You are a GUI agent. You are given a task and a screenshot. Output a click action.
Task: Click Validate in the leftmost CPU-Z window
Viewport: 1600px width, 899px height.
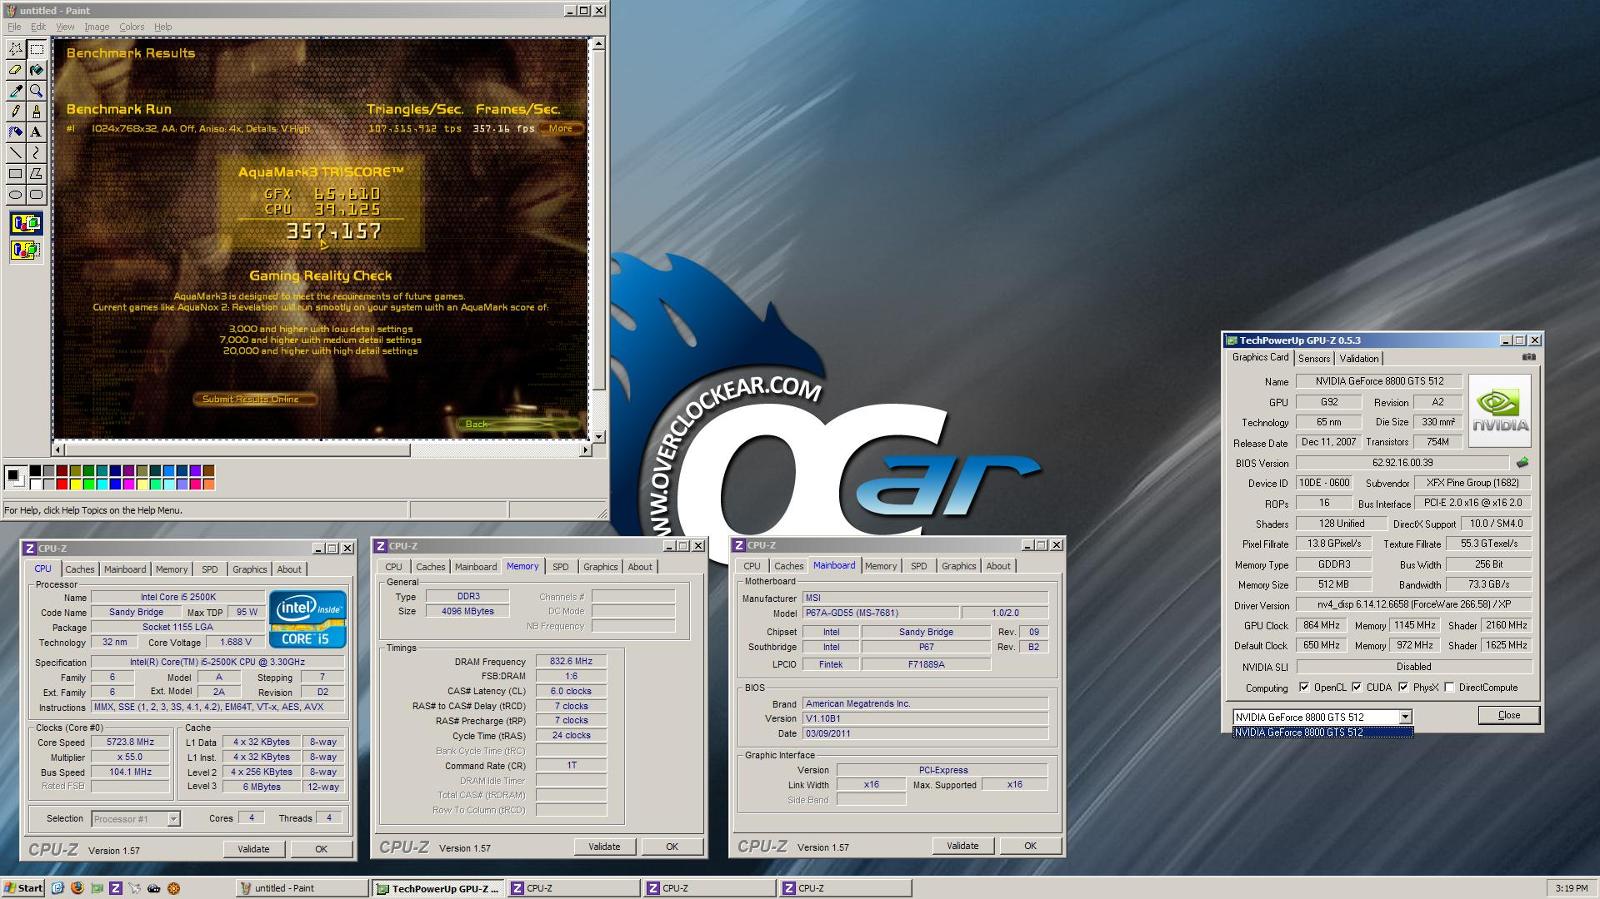(253, 849)
